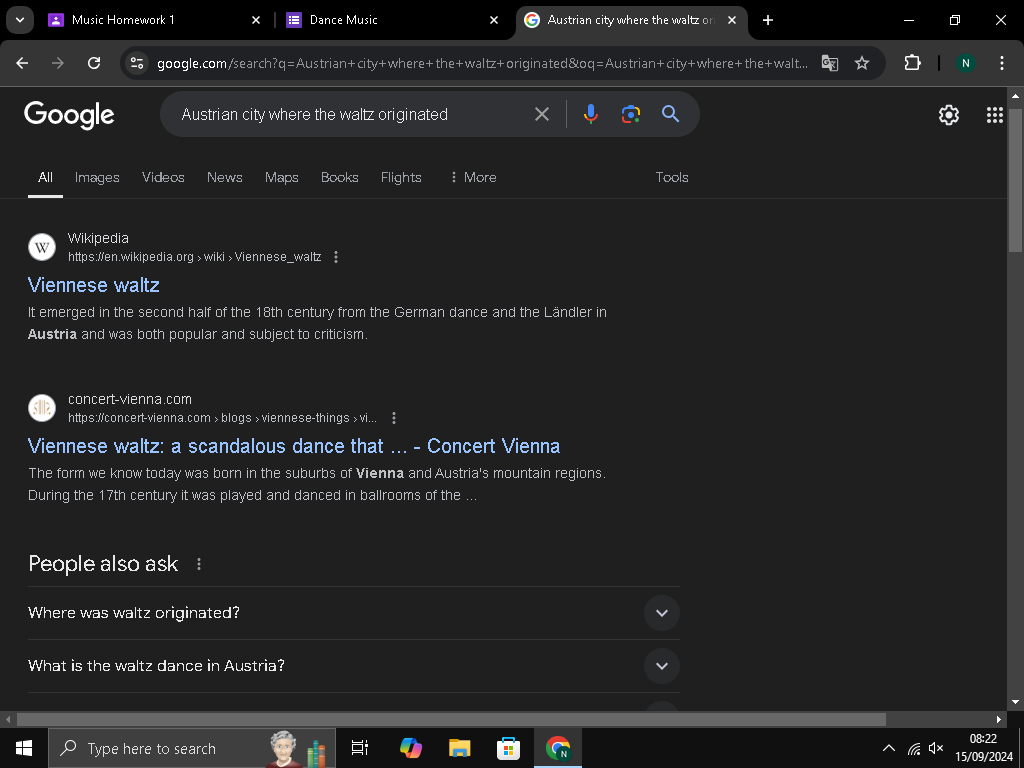This screenshot has width=1024, height=768.
Task: Click the concert-vienna.com favicon
Action: 42,408
